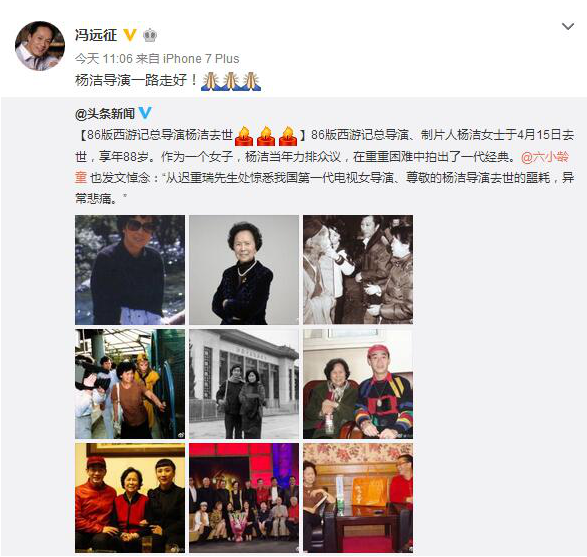Click the blue verified badge beside 头条新闻
Image resolution: width=587 pixels, height=557 pixels.
click(x=145, y=113)
